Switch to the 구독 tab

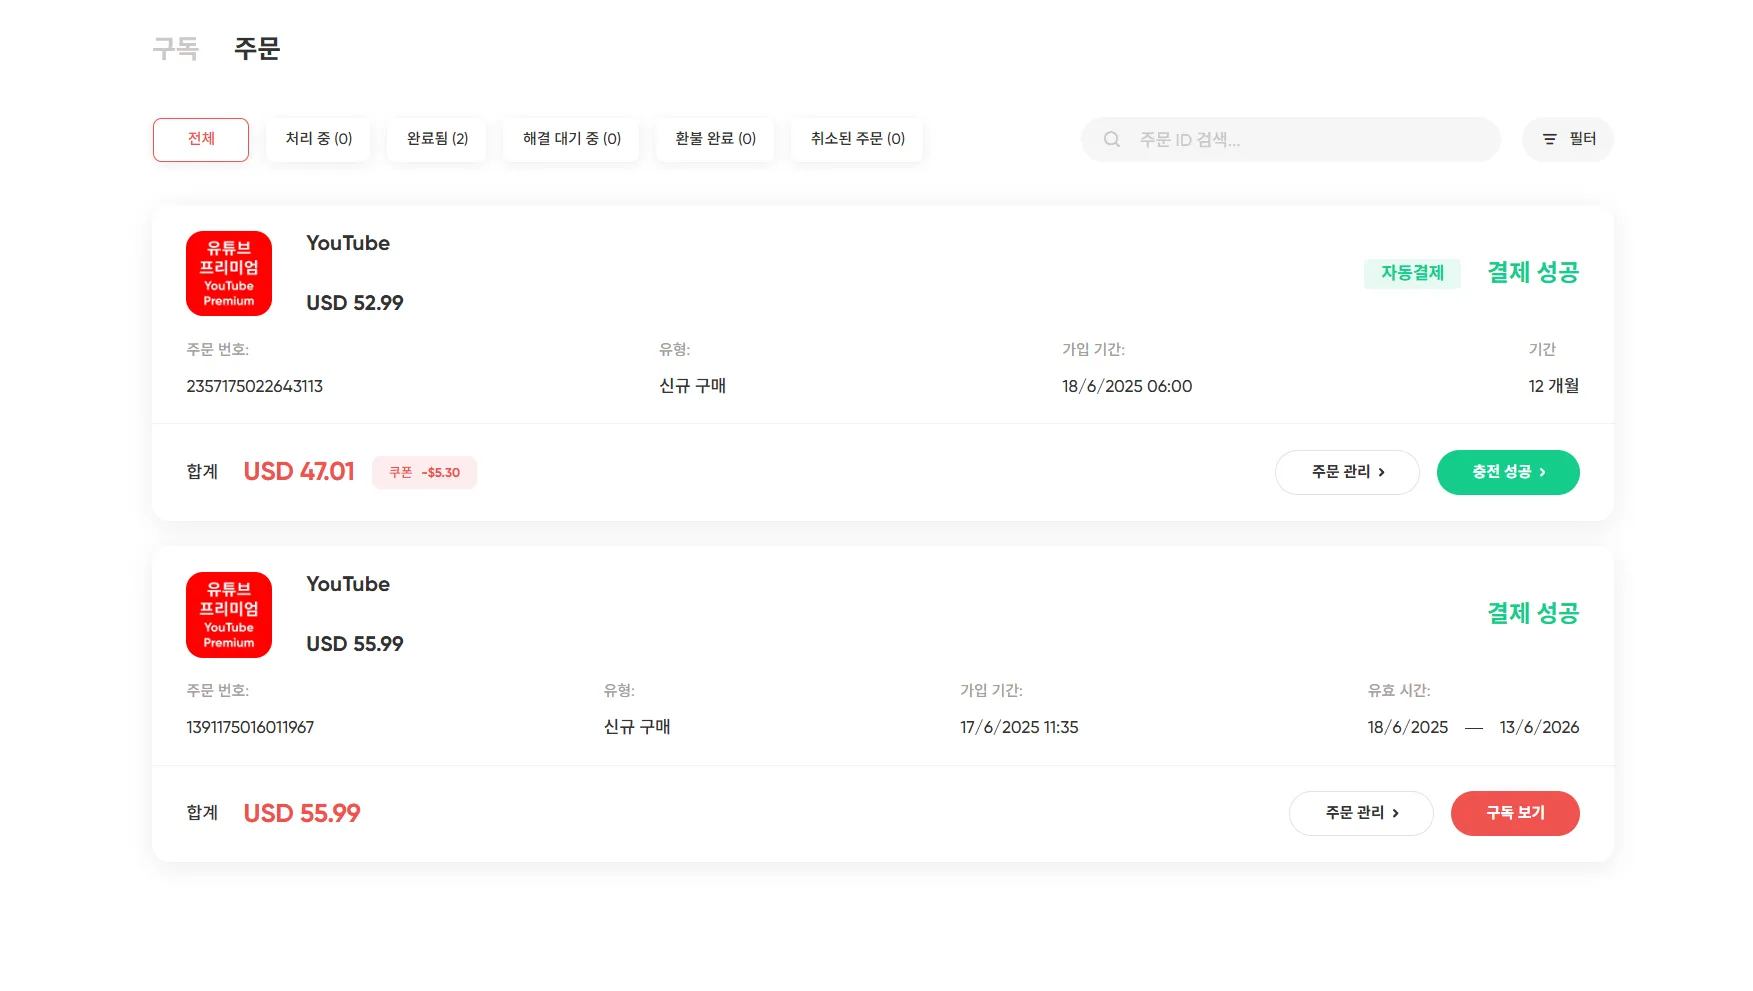(x=176, y=48)
